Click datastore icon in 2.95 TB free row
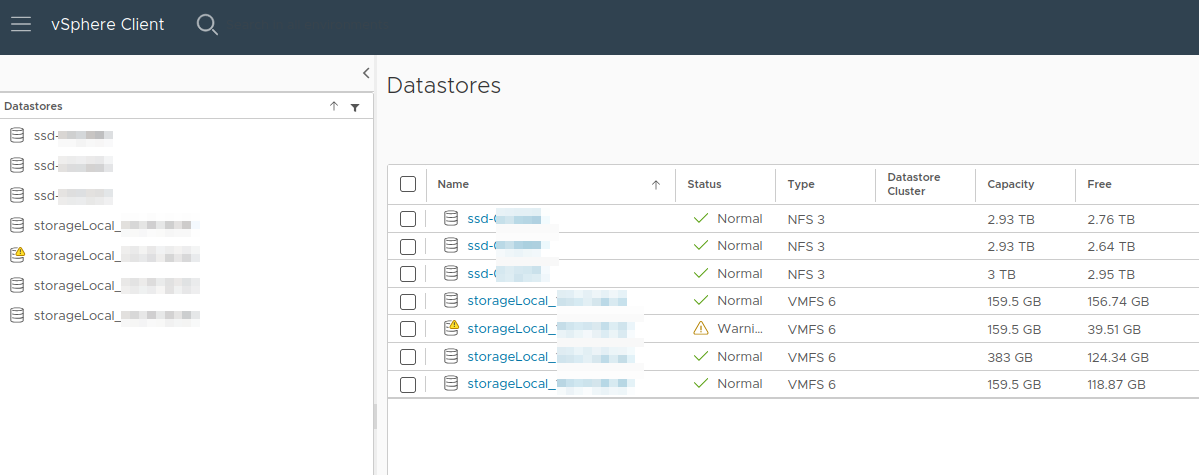1199x475 pixels. click(x=451, y=273)
